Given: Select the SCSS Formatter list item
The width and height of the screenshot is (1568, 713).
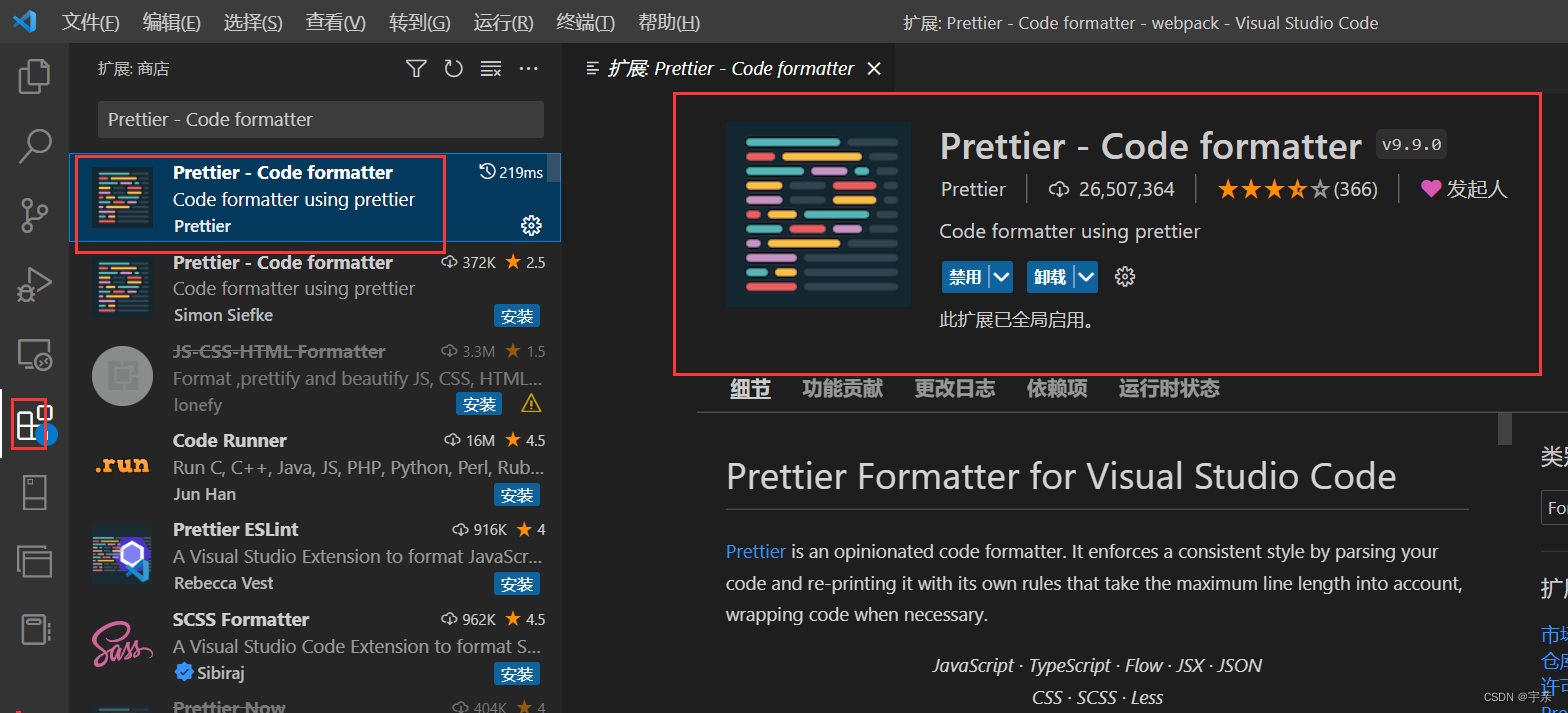Looking at the screenshot, I should coord(315,646).
